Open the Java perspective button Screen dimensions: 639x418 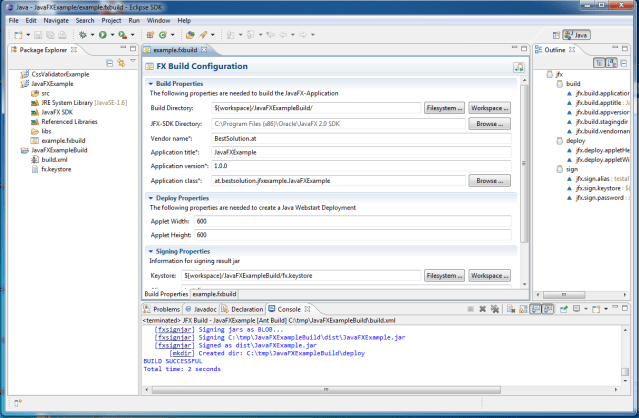576,35
